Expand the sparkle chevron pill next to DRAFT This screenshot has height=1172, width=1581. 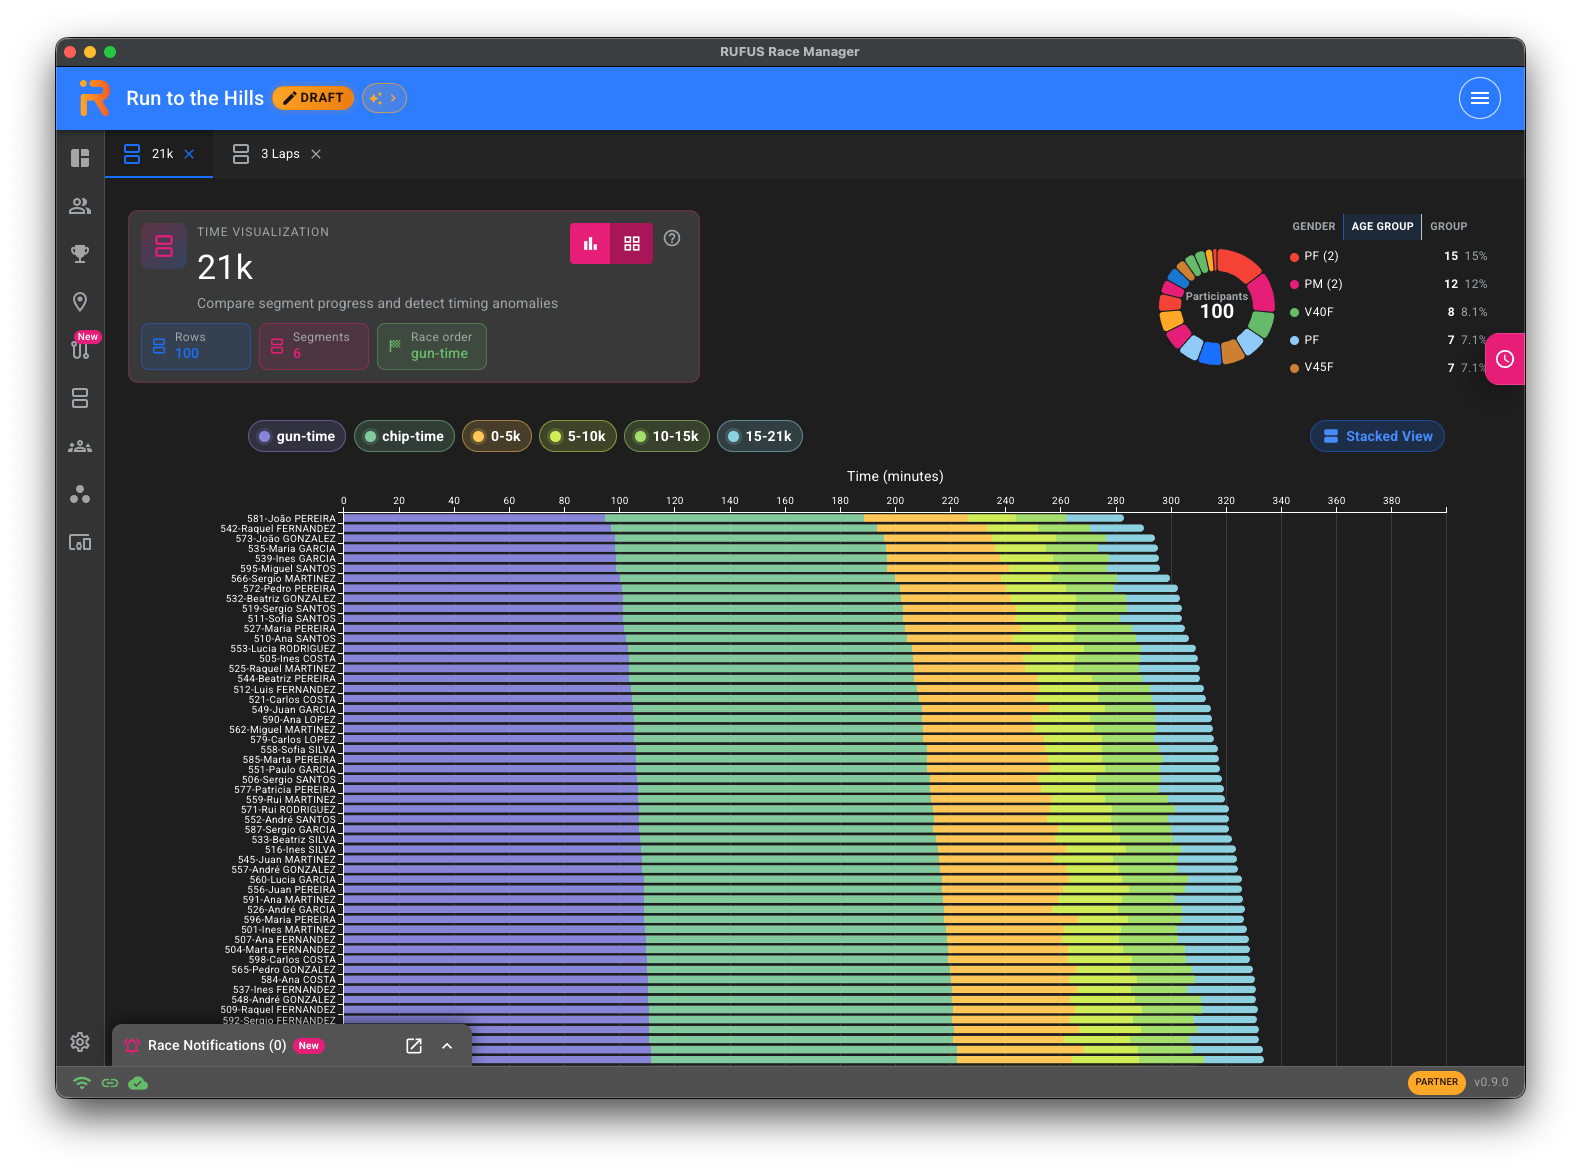[384, 98]
